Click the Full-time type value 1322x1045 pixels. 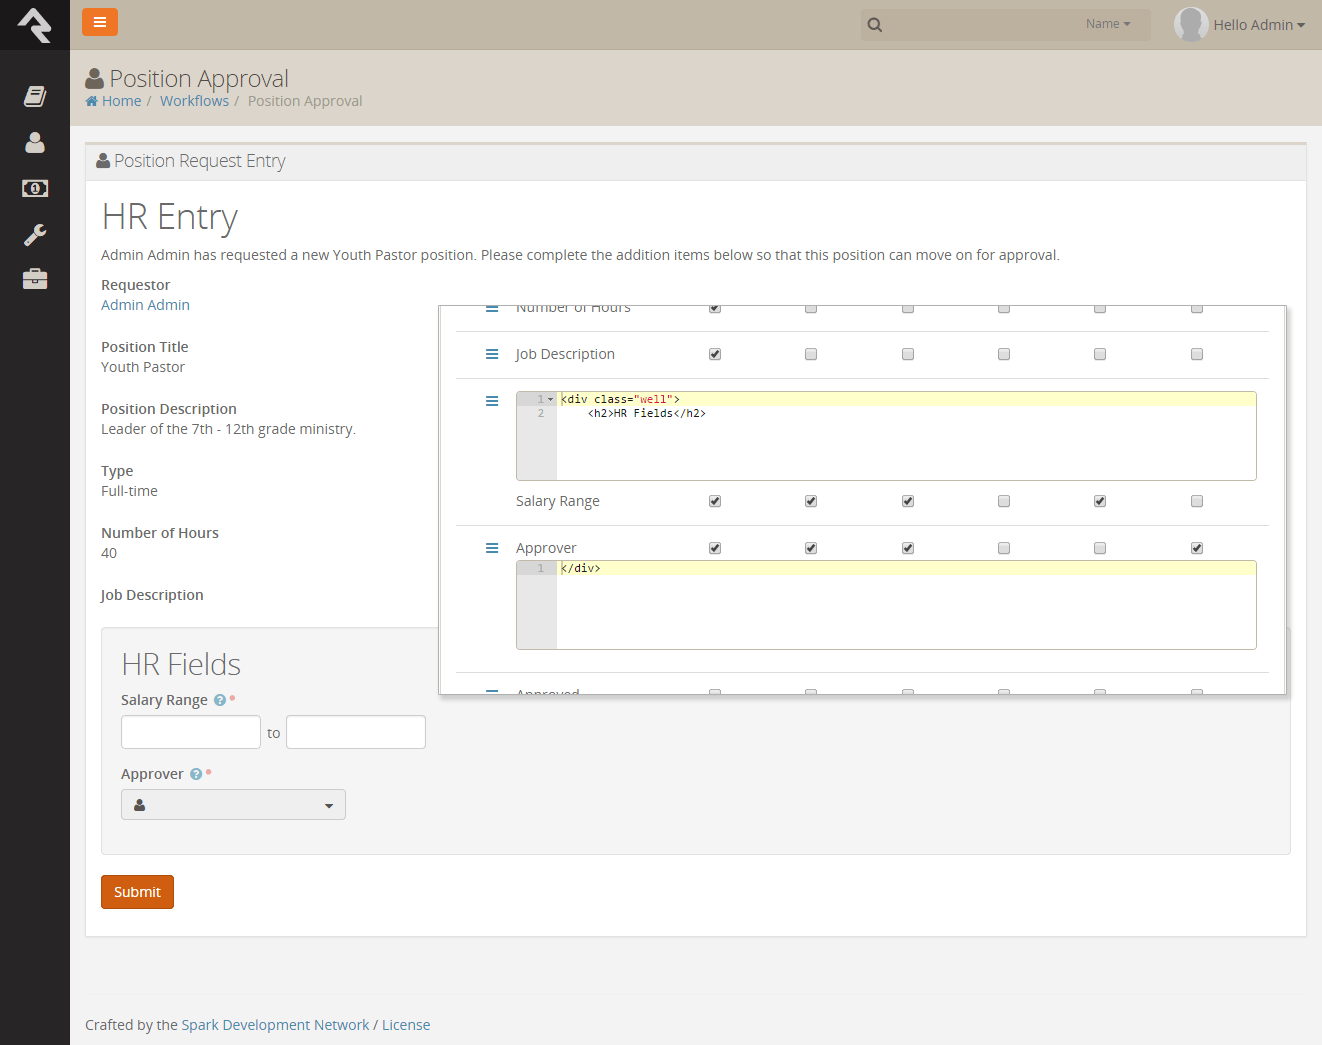pyautogui.click(x=129, y=491)
